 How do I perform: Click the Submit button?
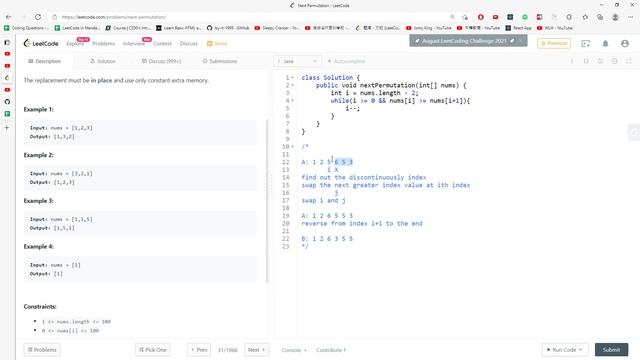tap(611, 350)
